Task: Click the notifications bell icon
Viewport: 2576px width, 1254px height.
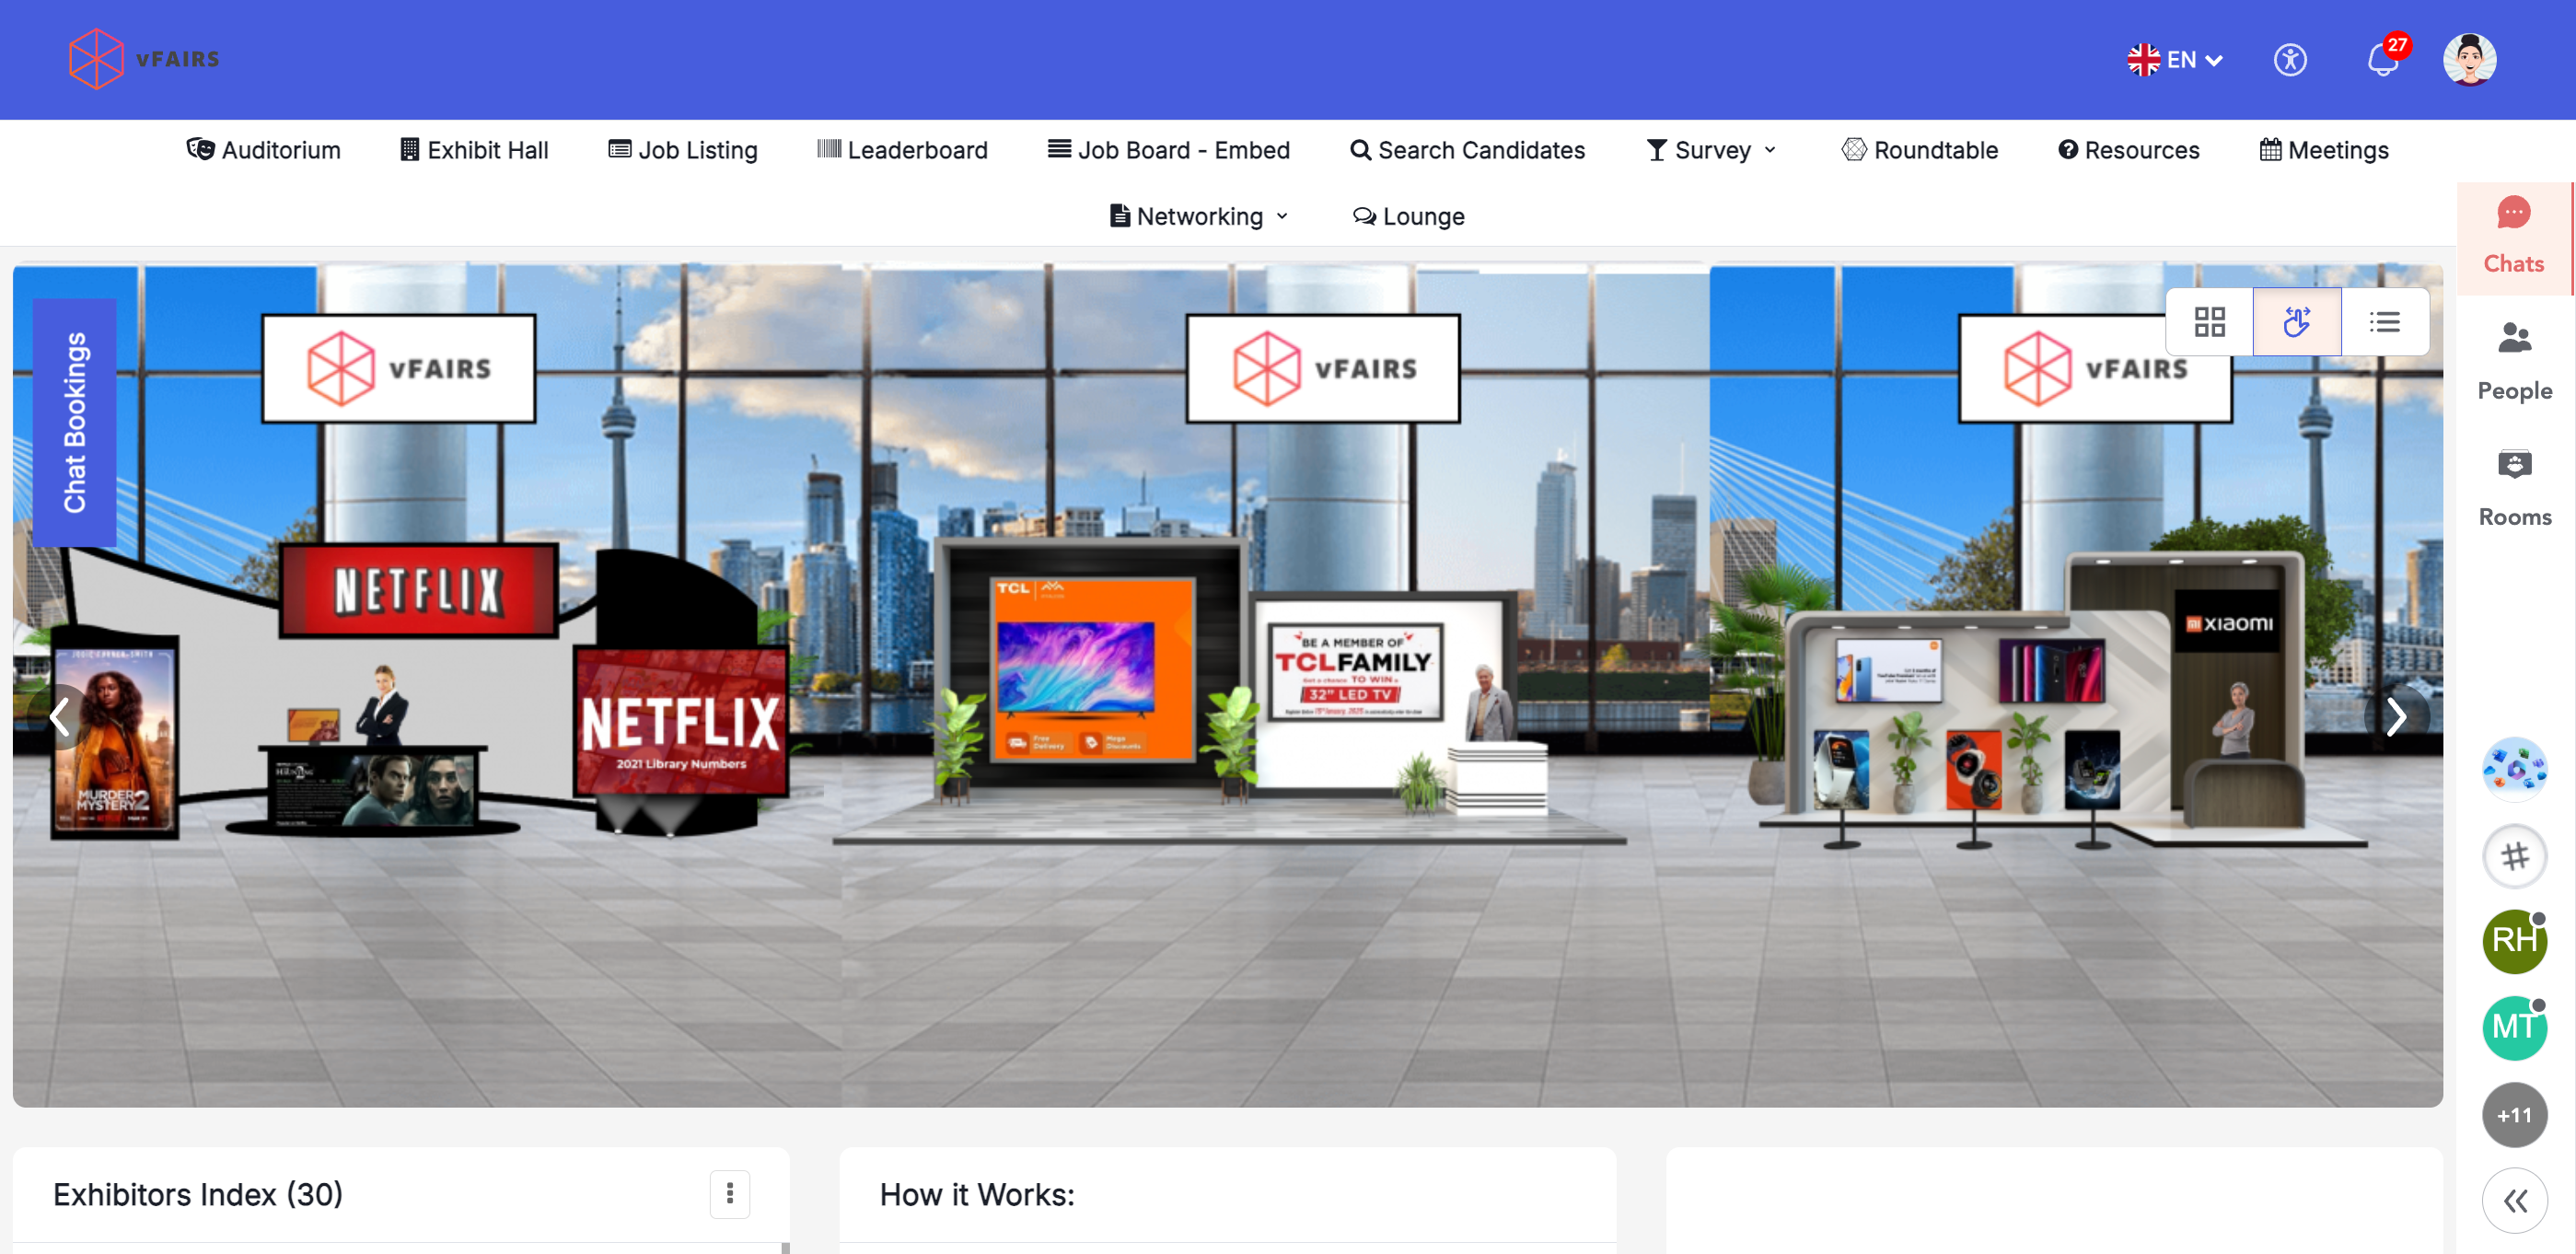Action: click(x=2383, y=60)
